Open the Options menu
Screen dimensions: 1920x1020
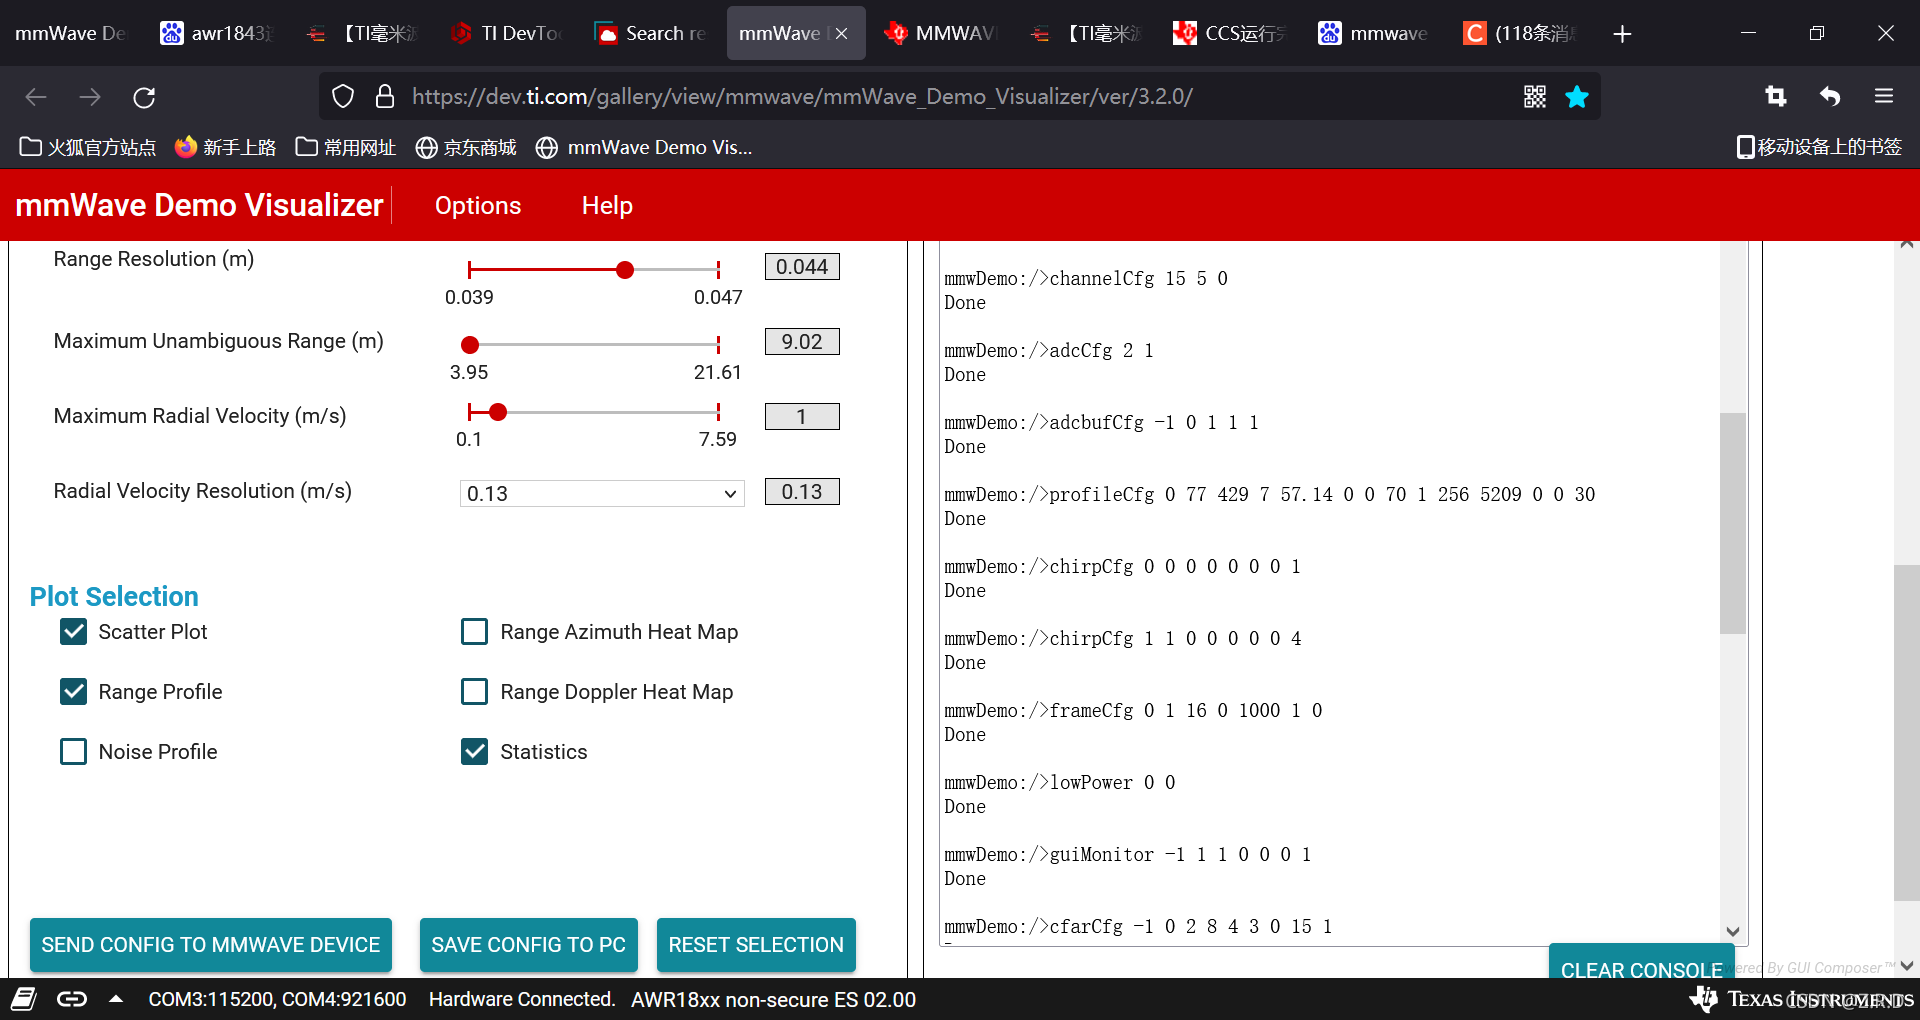click(478, 205)
